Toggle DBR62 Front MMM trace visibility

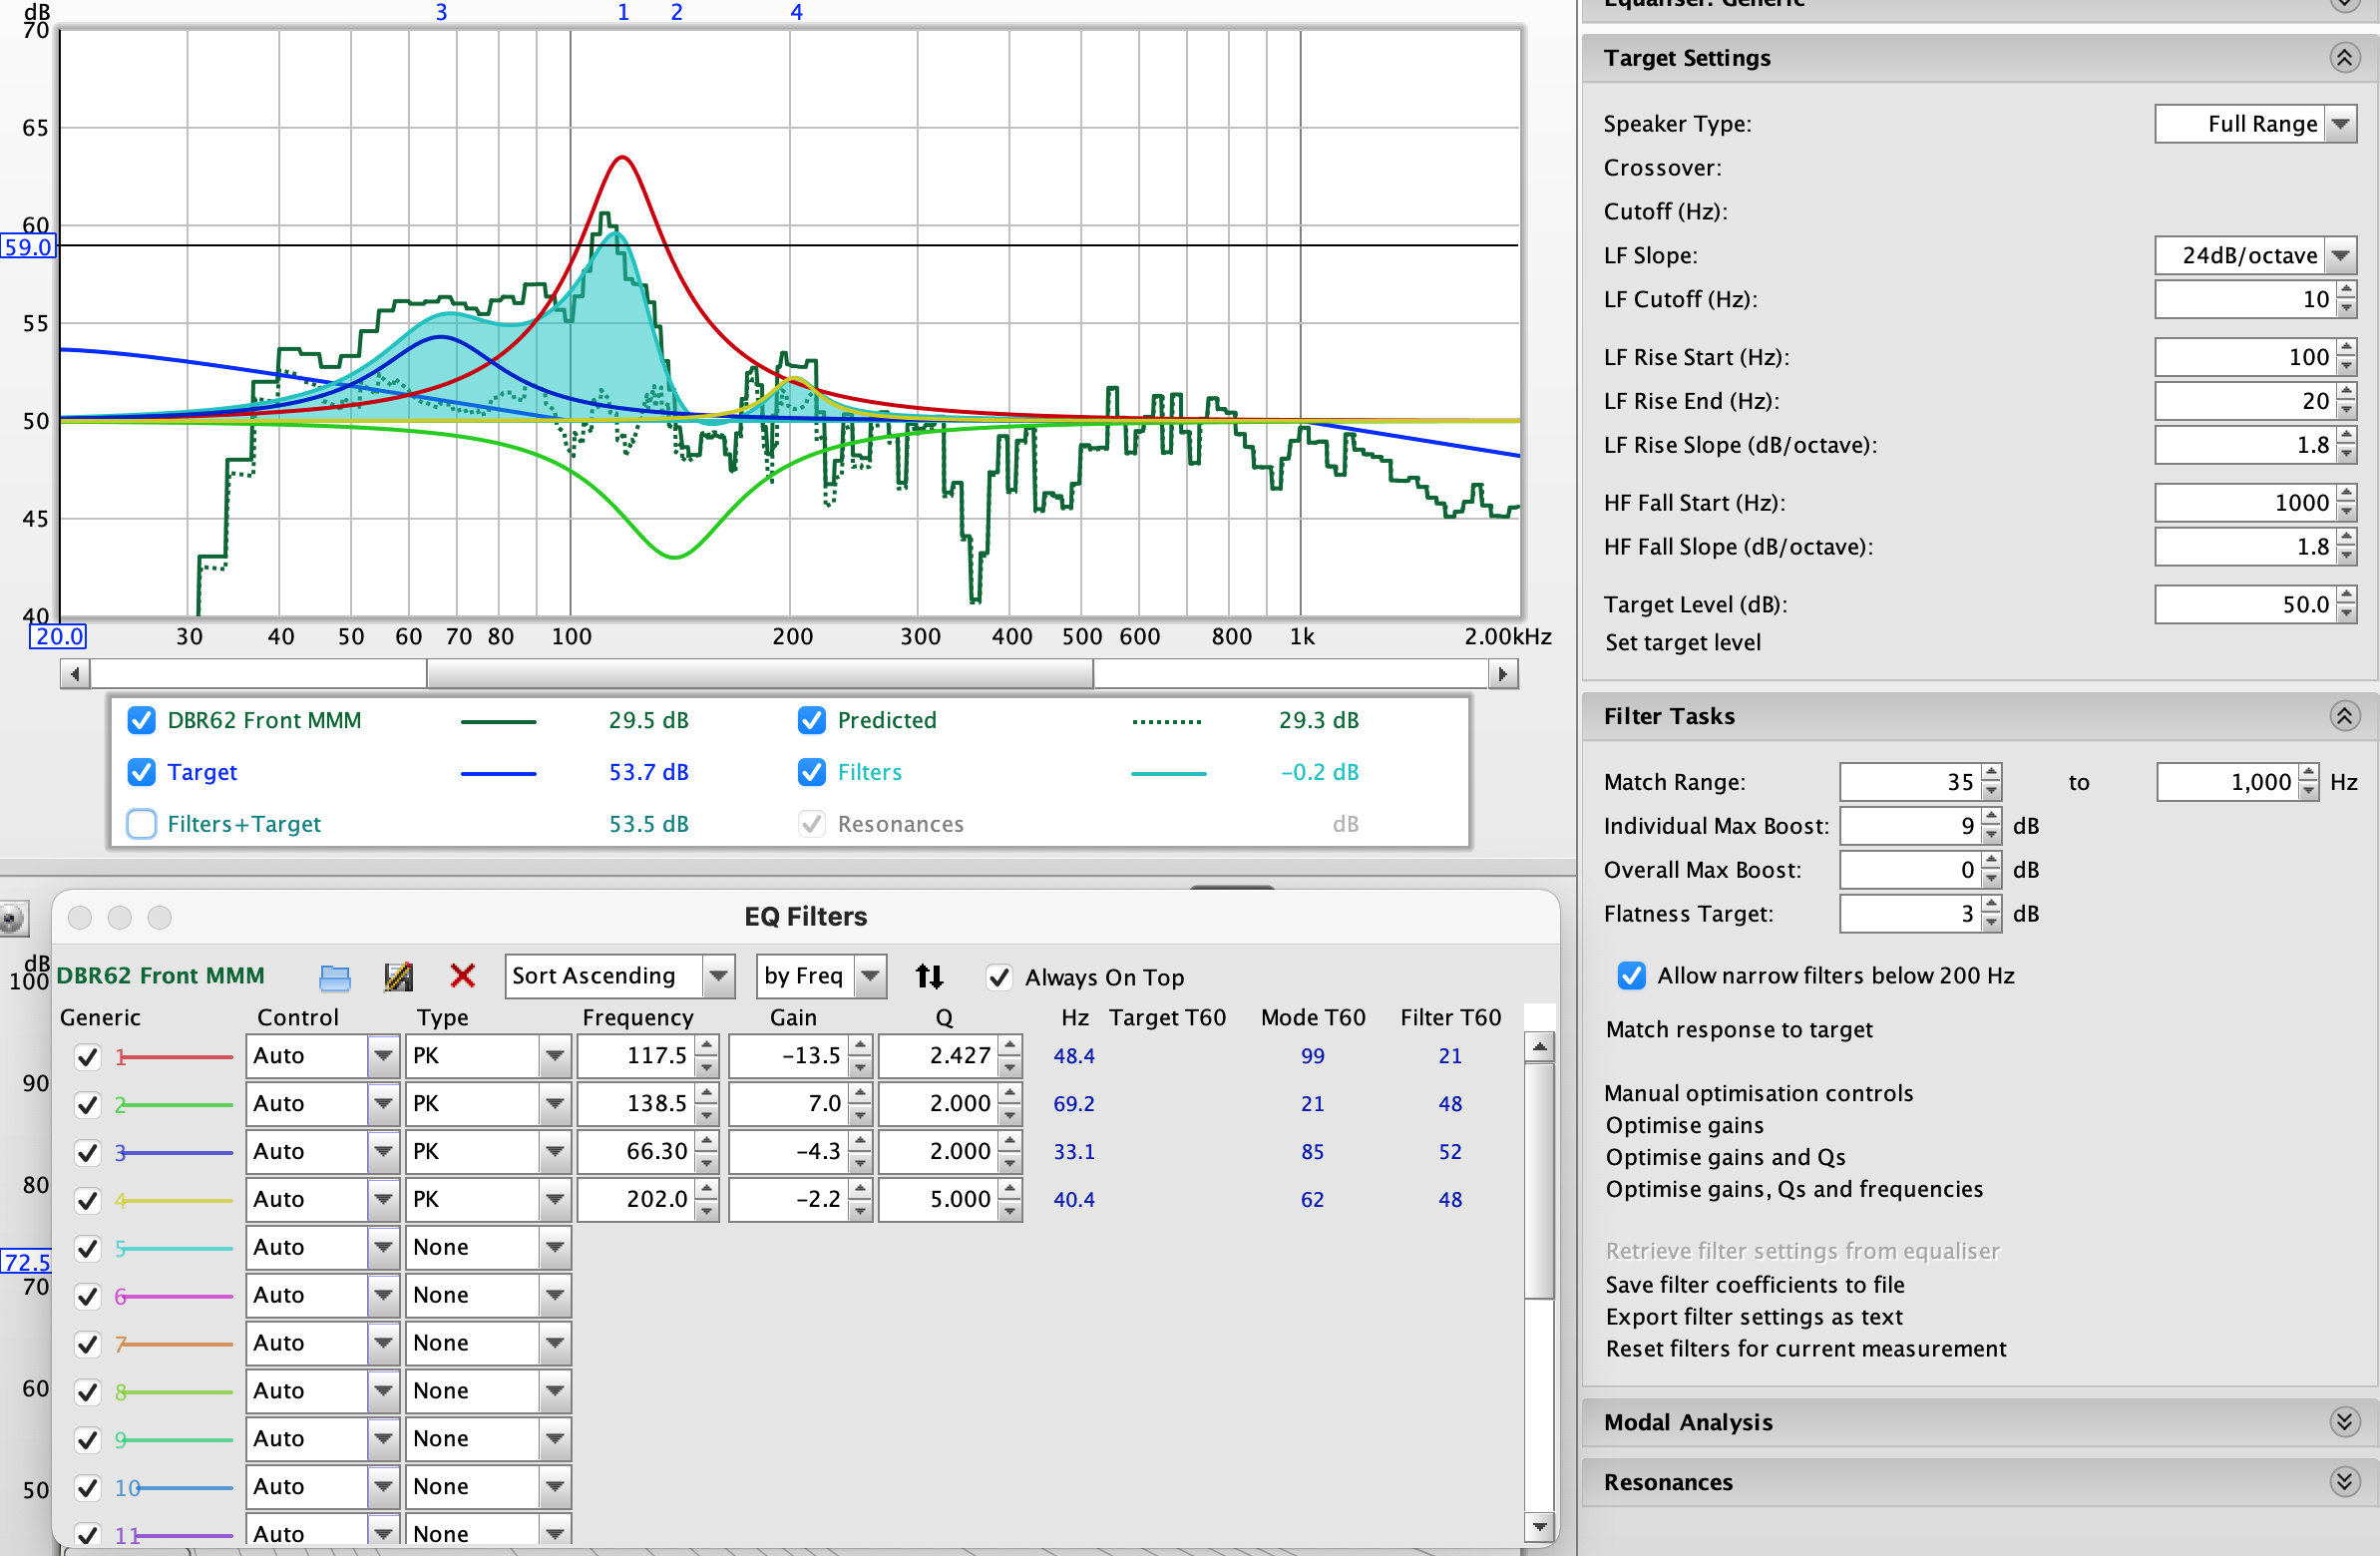pos(142,720)
